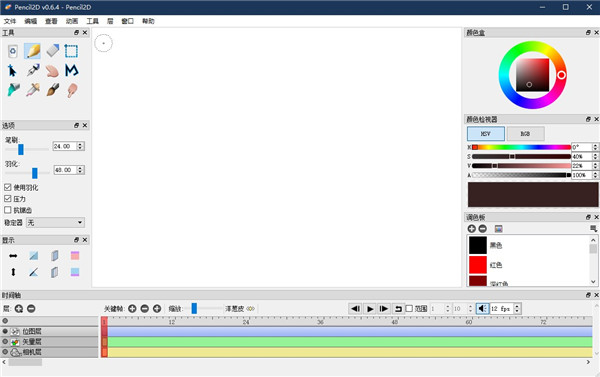Select the Brush tool
This screenshot has height=377, width=600.
pyautogui.click(x=53, y=90)
